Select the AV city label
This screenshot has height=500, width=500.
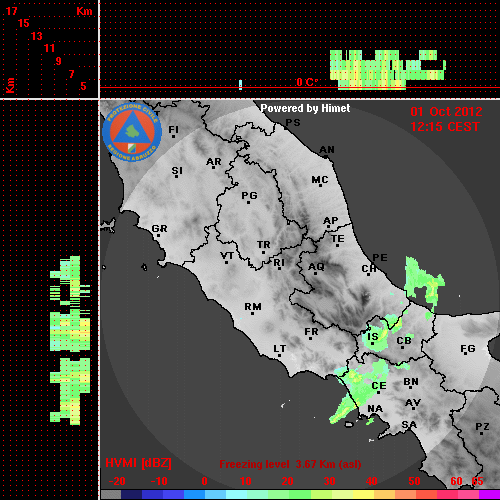coord(413,403)
